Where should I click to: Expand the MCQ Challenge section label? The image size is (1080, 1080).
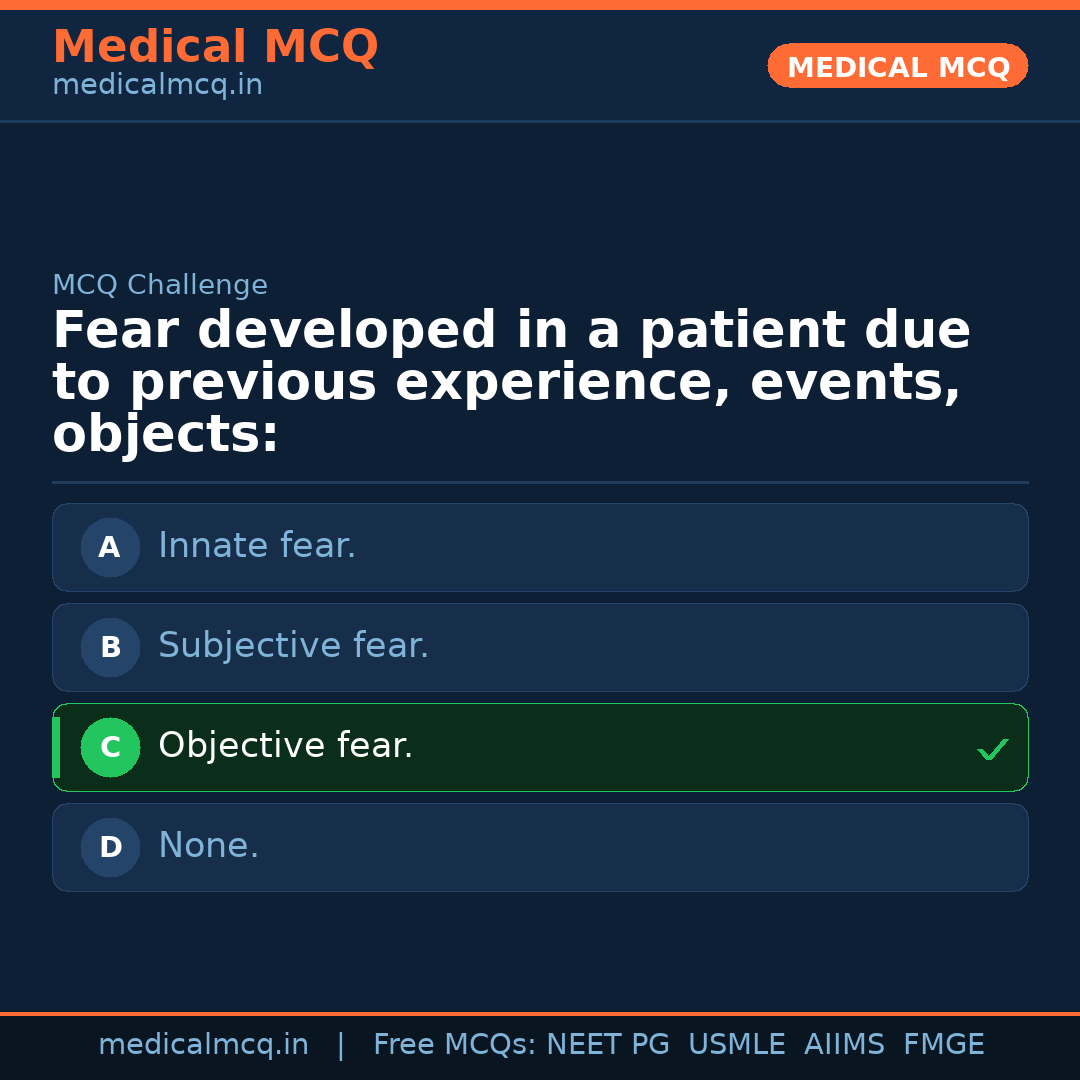[x=160, y=285]
